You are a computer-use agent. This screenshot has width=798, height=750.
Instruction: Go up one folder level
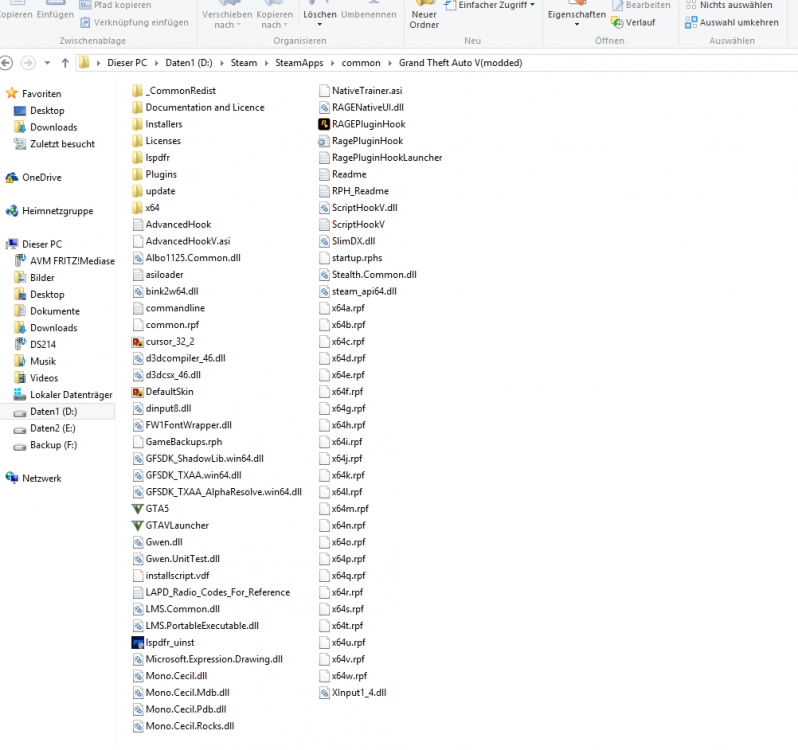(x=65, y=63)
